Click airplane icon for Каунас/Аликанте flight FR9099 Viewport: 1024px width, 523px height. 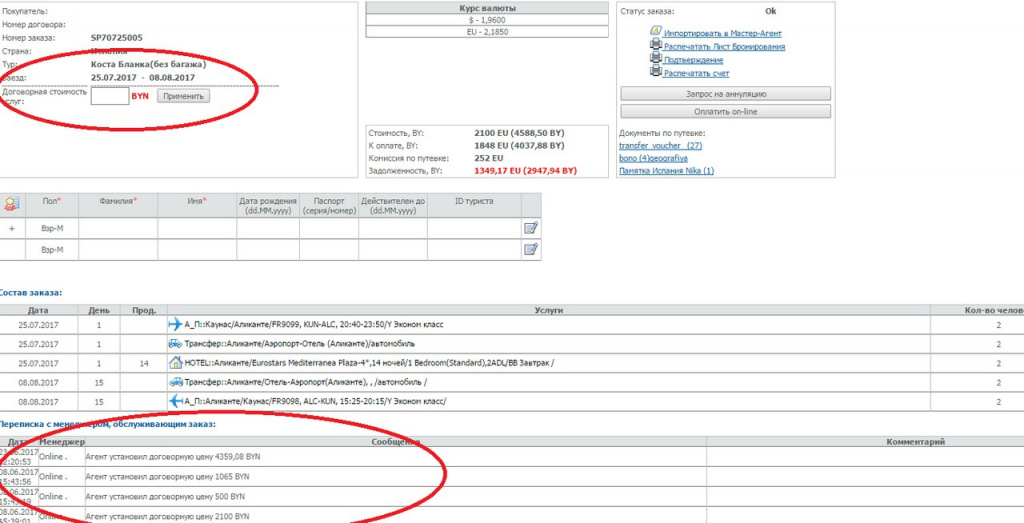click(x=175, y=324)
